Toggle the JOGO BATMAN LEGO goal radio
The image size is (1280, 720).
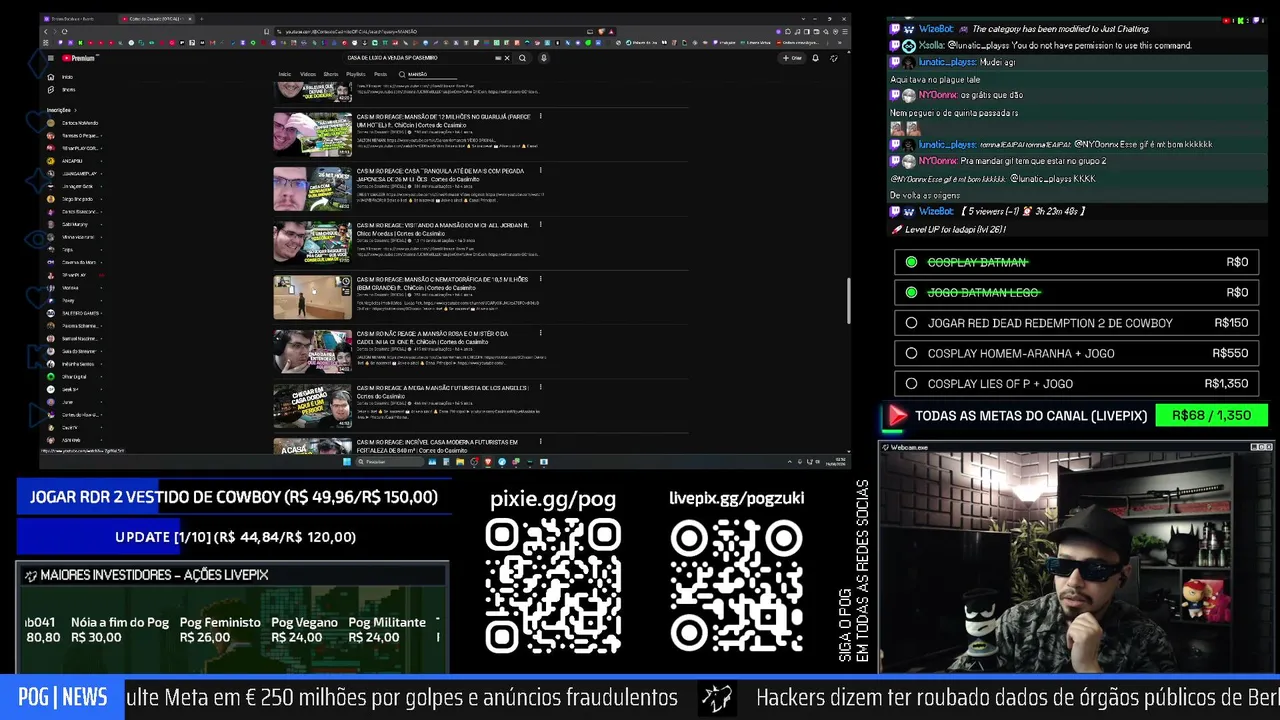click(x=911, y=292)
